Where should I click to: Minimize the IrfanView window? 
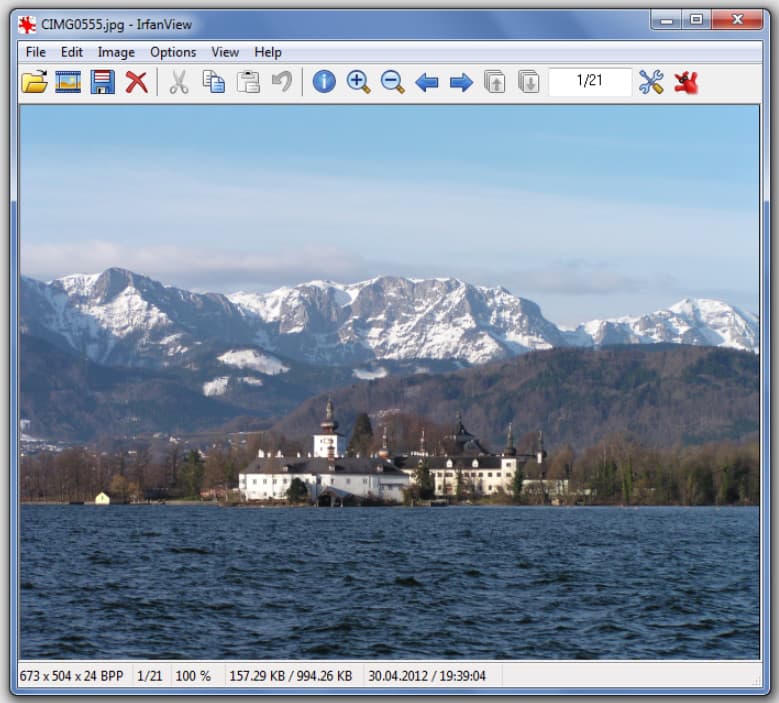(x=667, y=20)
